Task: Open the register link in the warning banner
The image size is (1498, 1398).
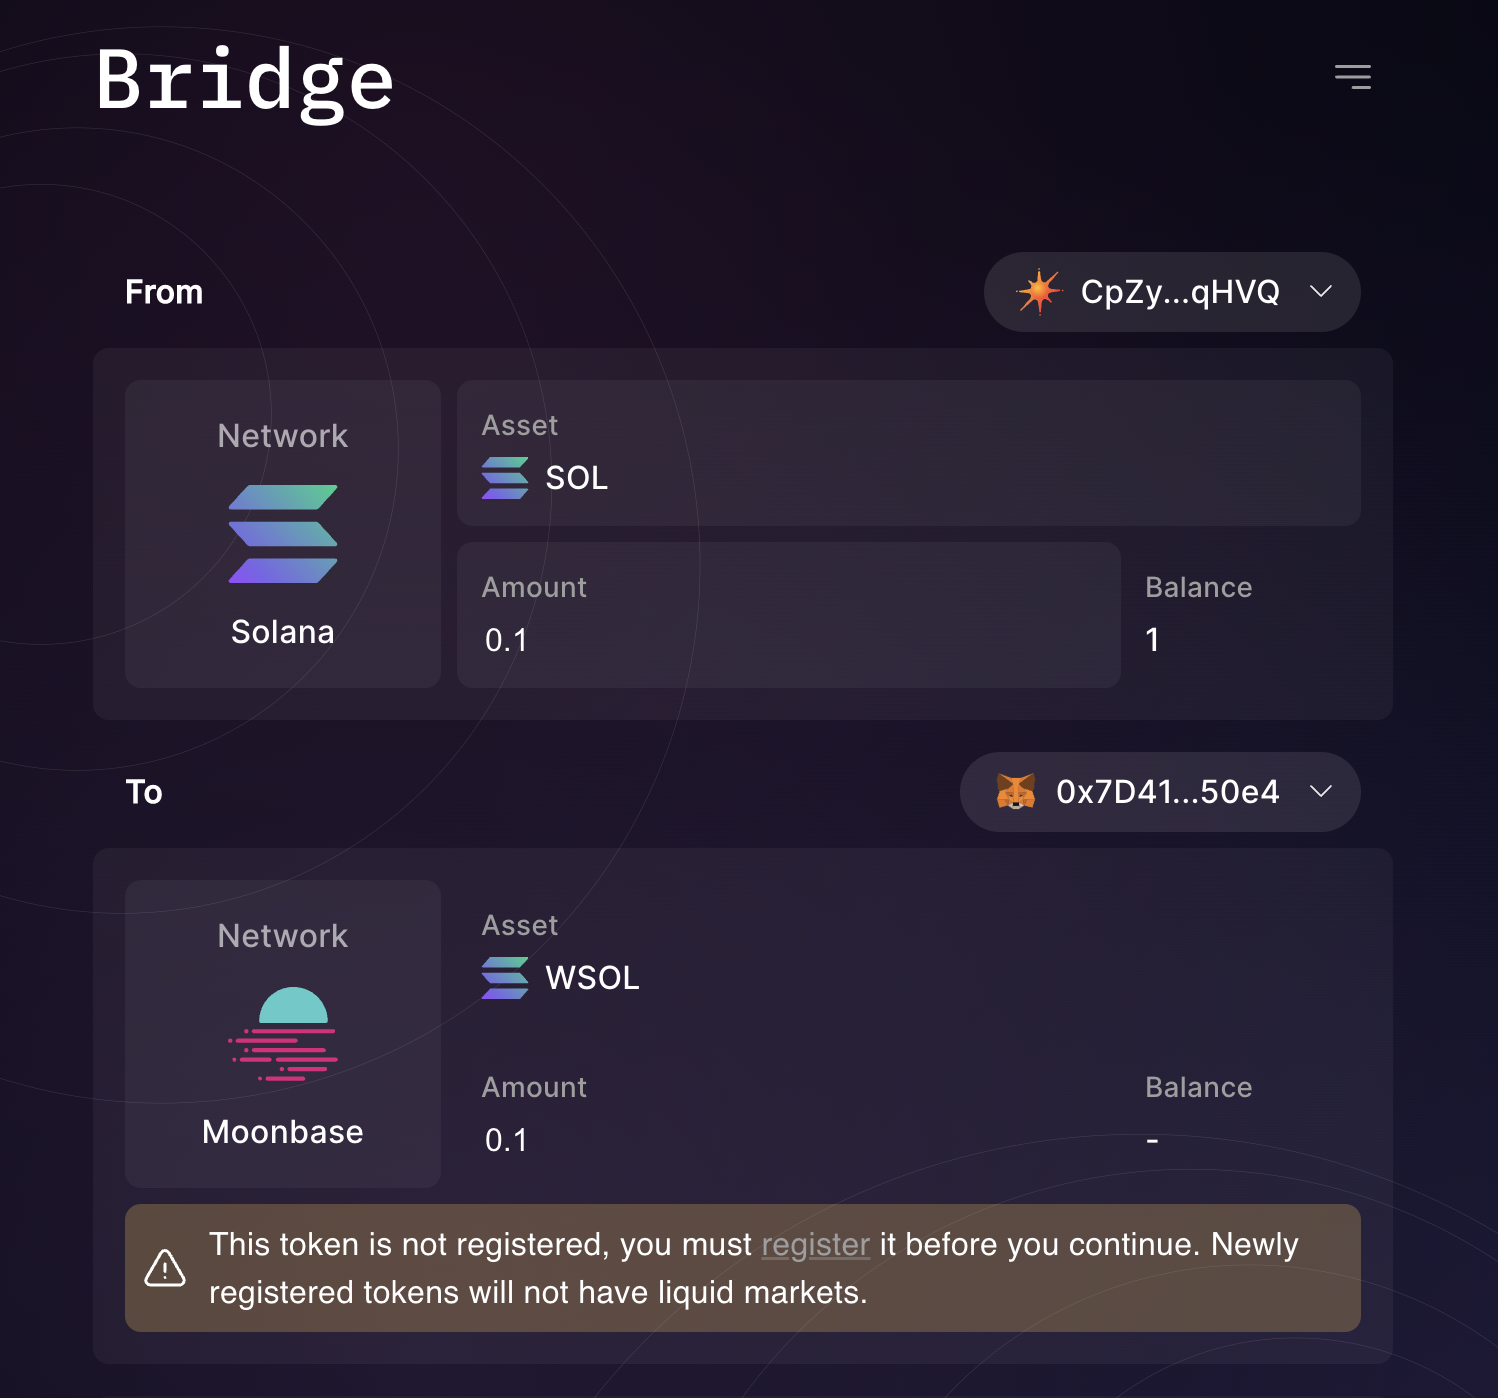Action: [815, 1244]
